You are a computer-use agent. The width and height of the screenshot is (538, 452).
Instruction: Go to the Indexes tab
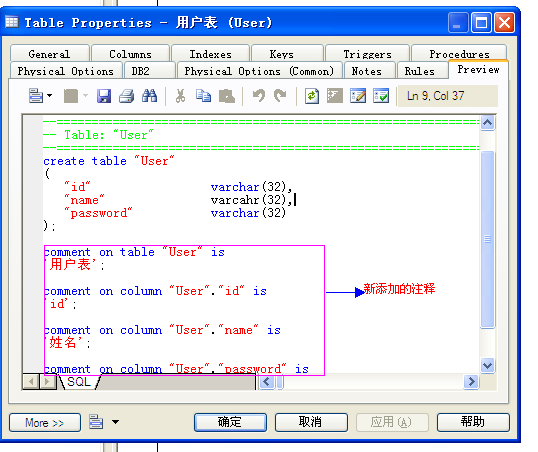(210, 54)
